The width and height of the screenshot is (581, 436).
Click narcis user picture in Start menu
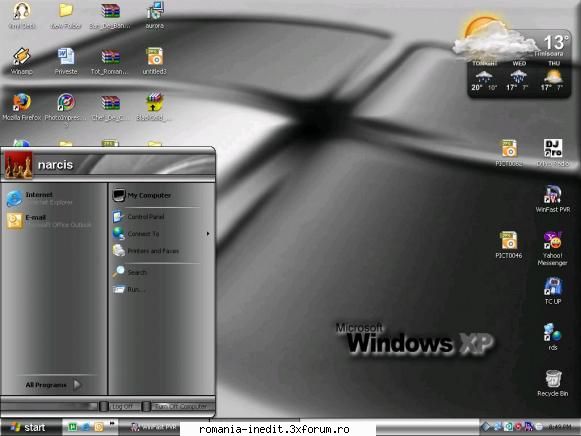(18, 165)
